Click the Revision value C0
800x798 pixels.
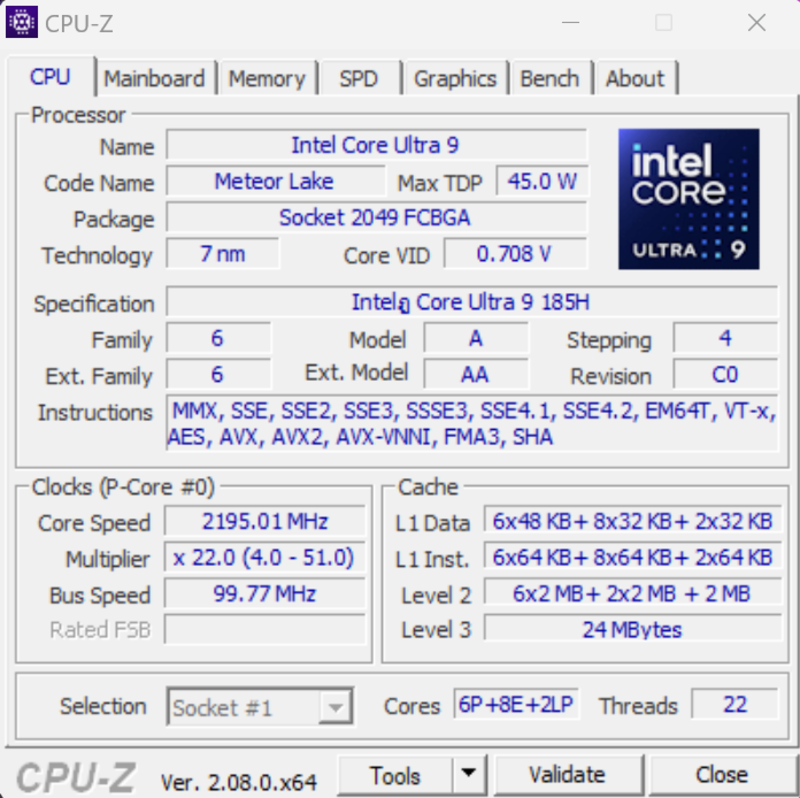pos(726,375)
